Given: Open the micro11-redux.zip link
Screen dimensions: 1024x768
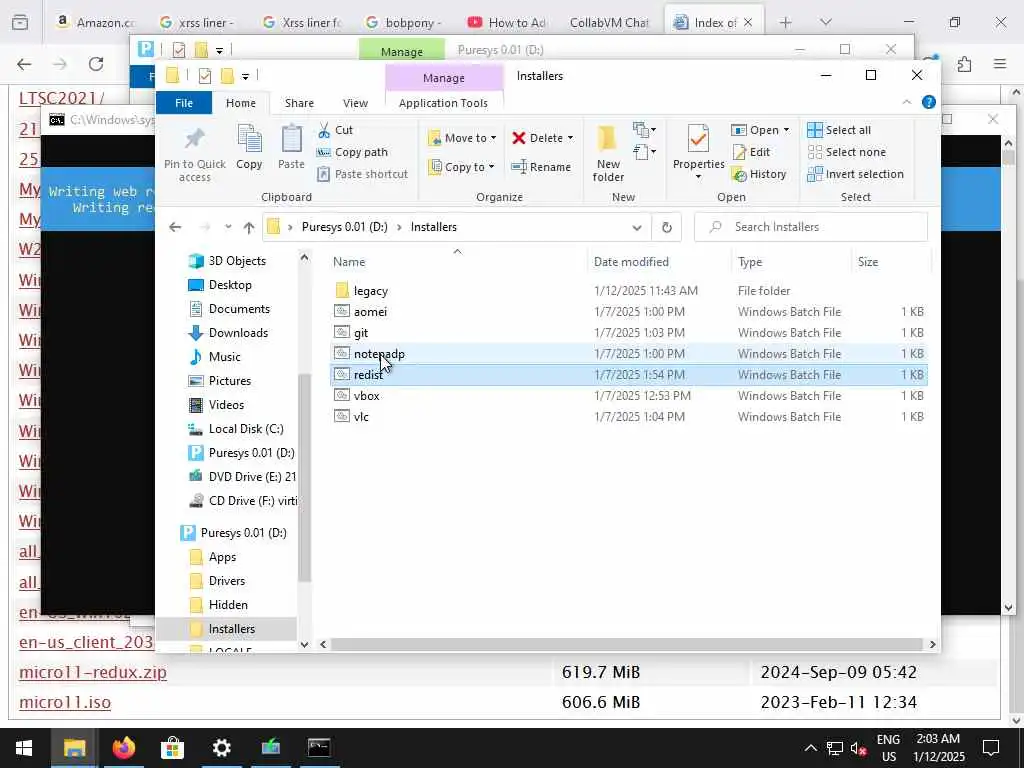Looking at the screenshot, I should point(93,672).
